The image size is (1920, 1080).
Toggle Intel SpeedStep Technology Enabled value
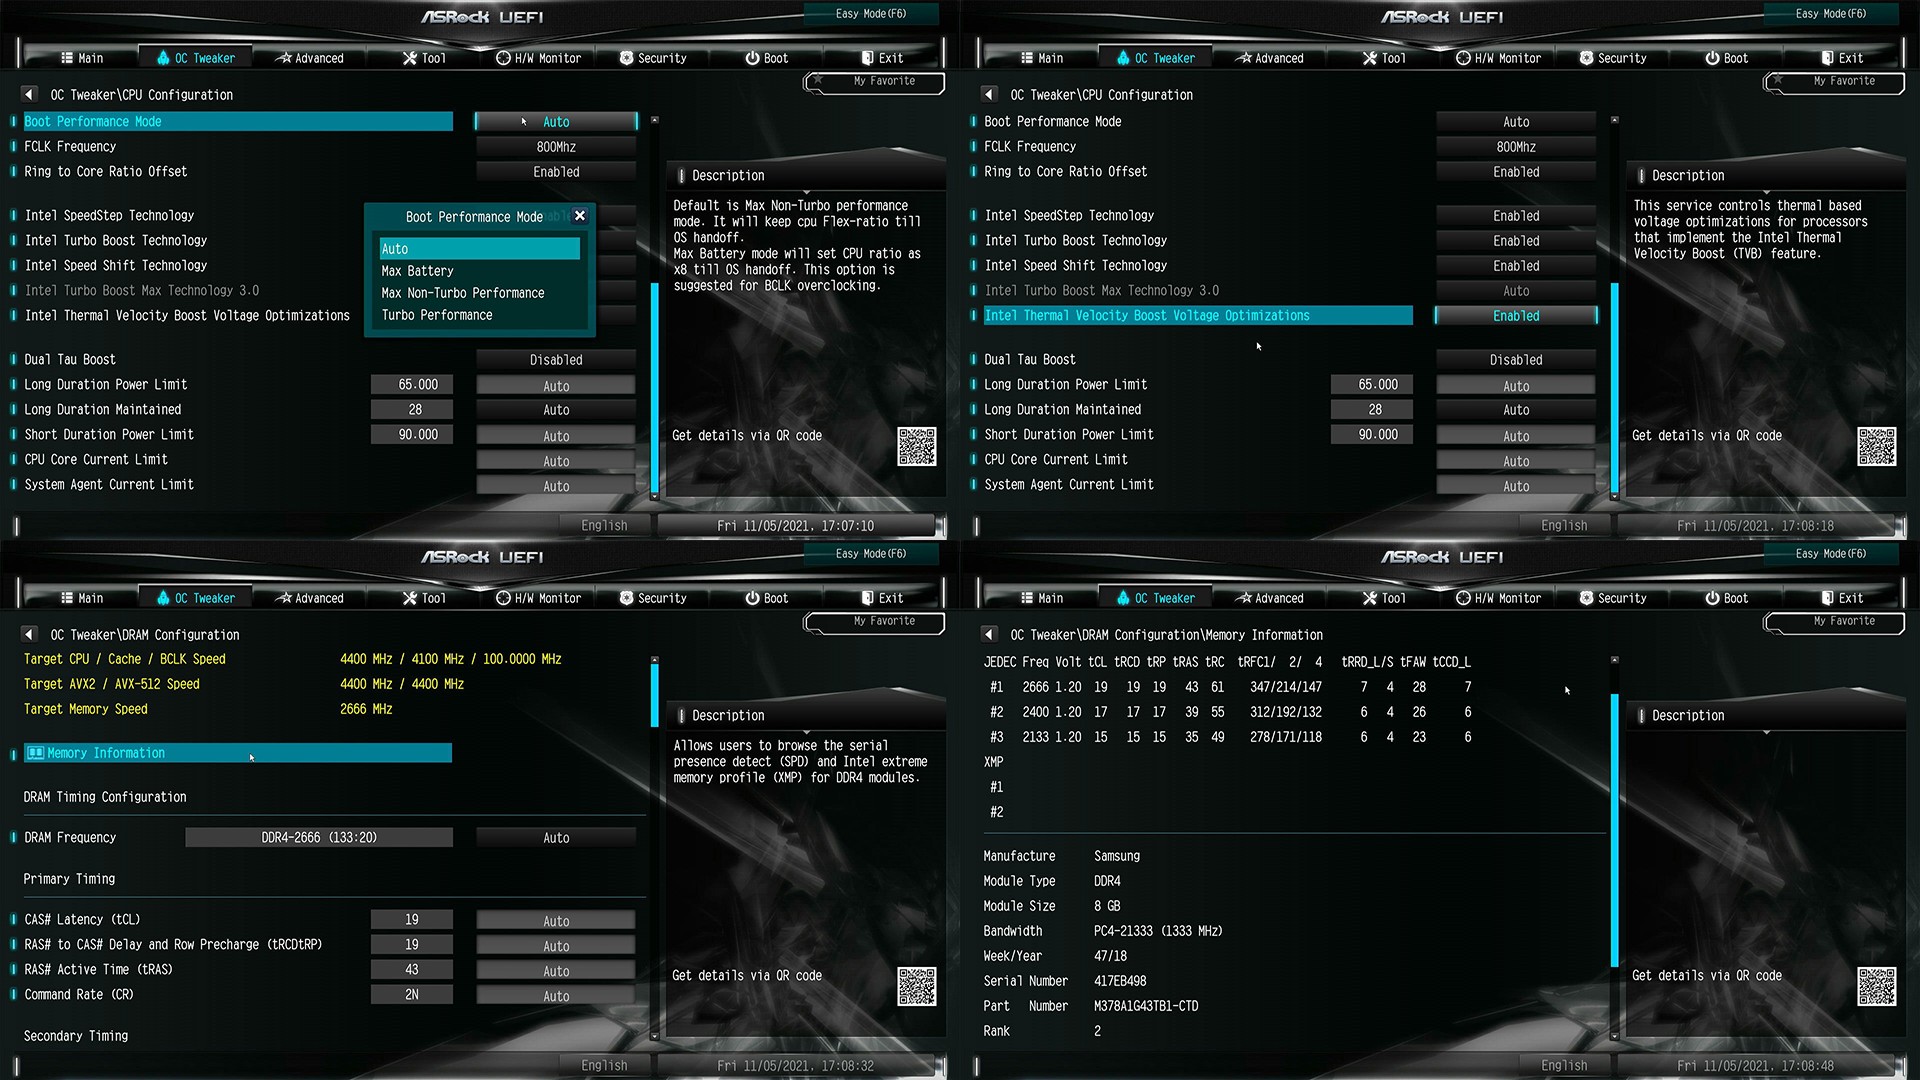[x=1515, y=216]
